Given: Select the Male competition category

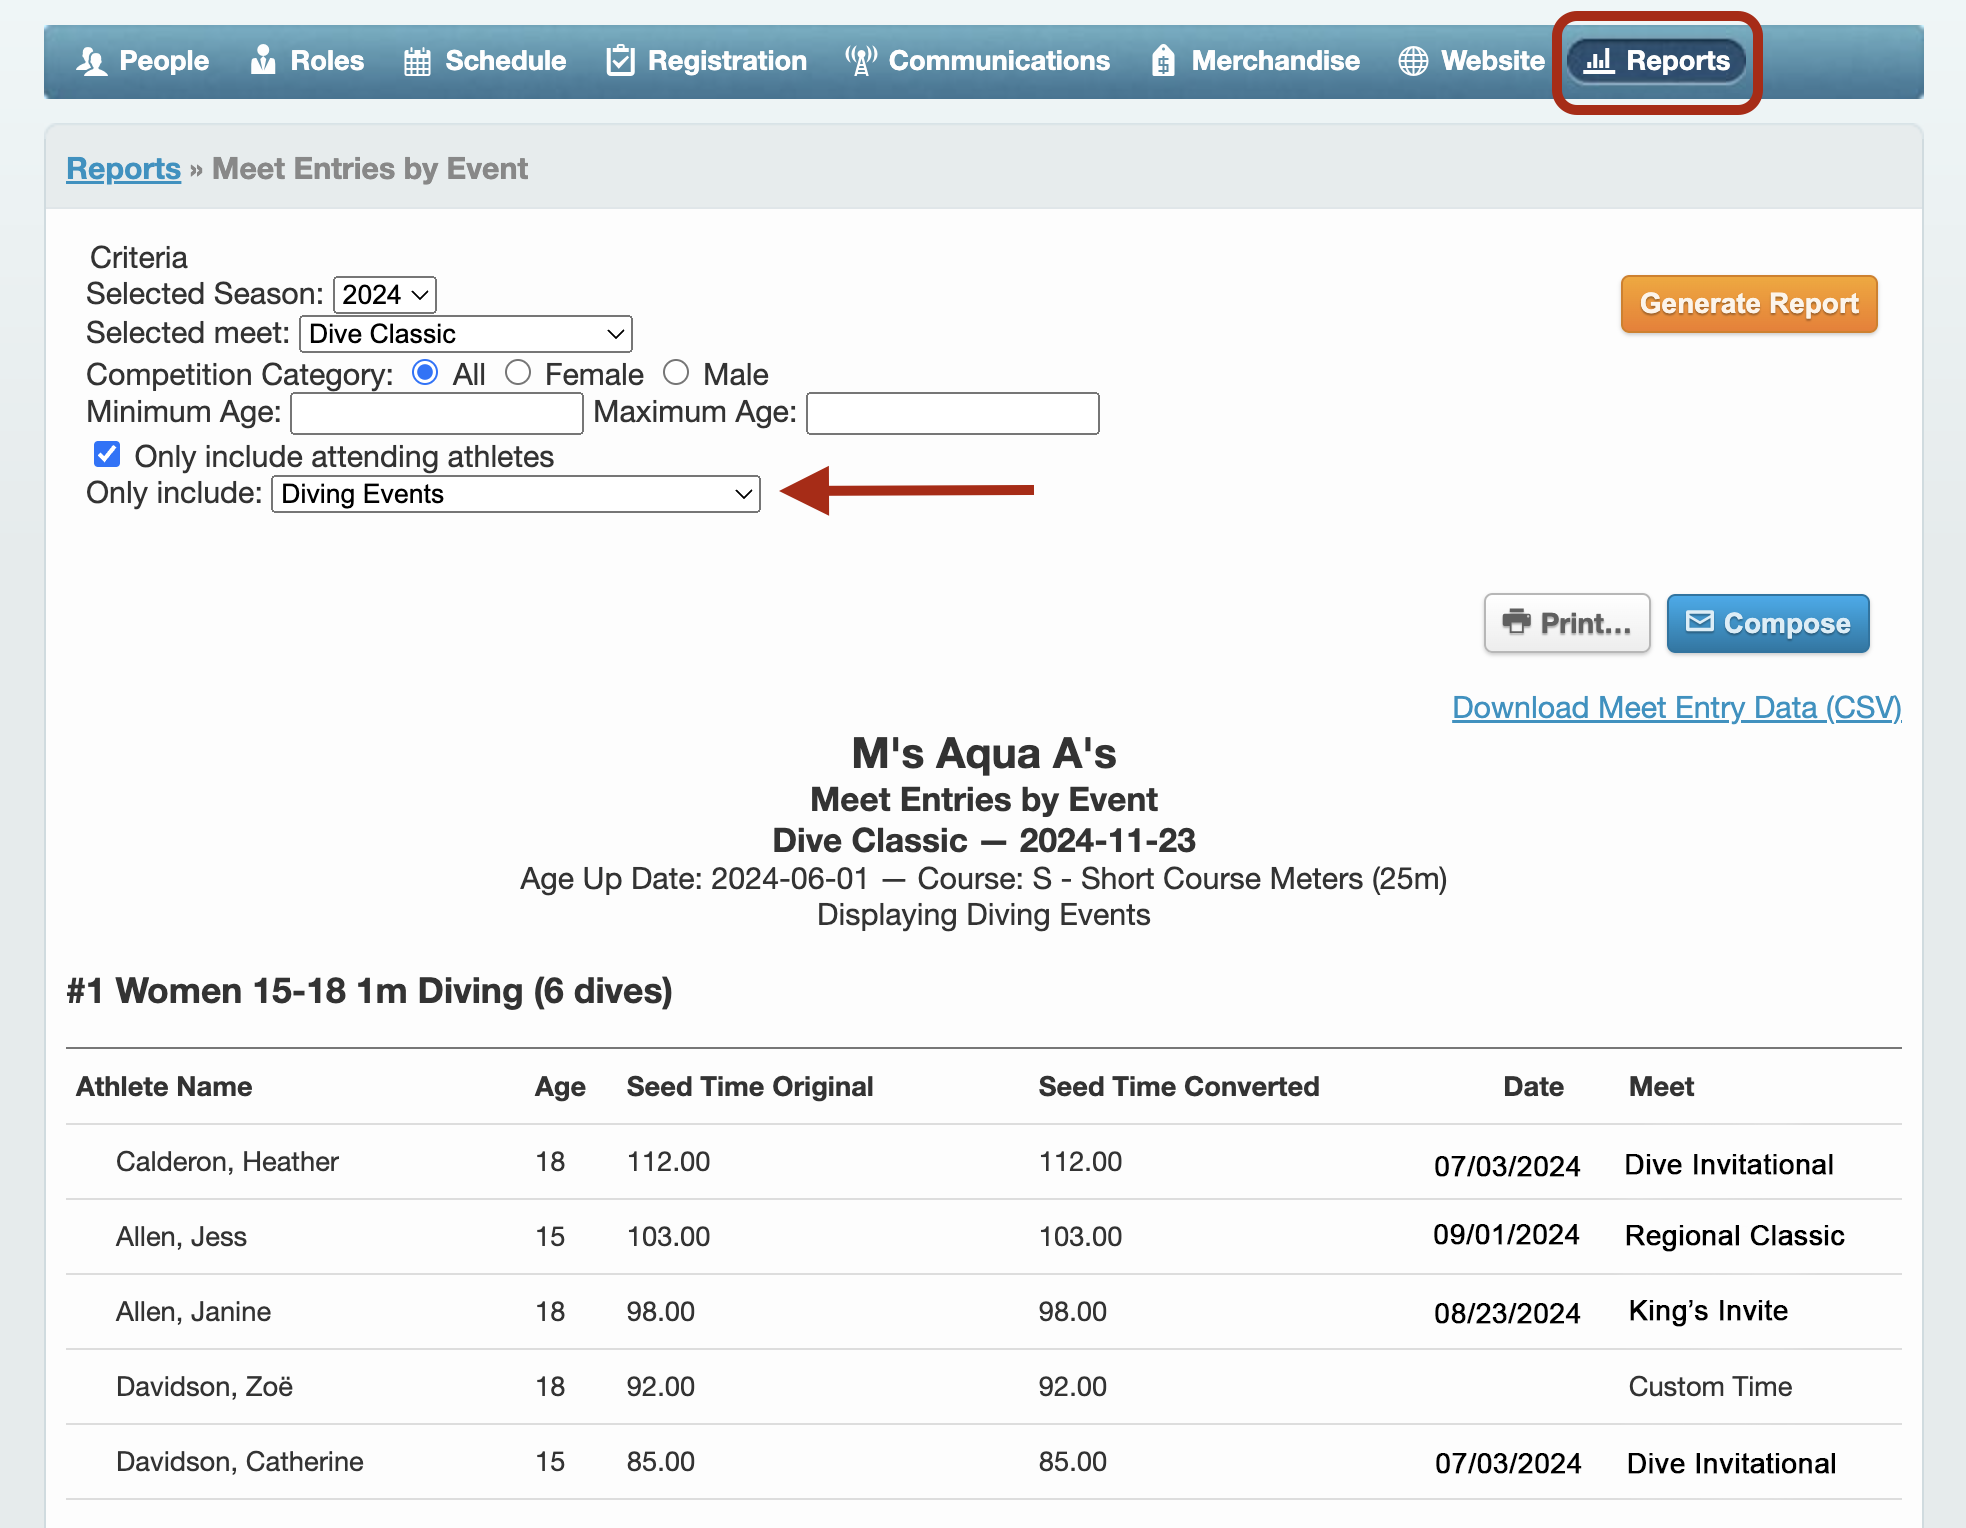Looking at the screenshot, I should click(x=677, y=373).
